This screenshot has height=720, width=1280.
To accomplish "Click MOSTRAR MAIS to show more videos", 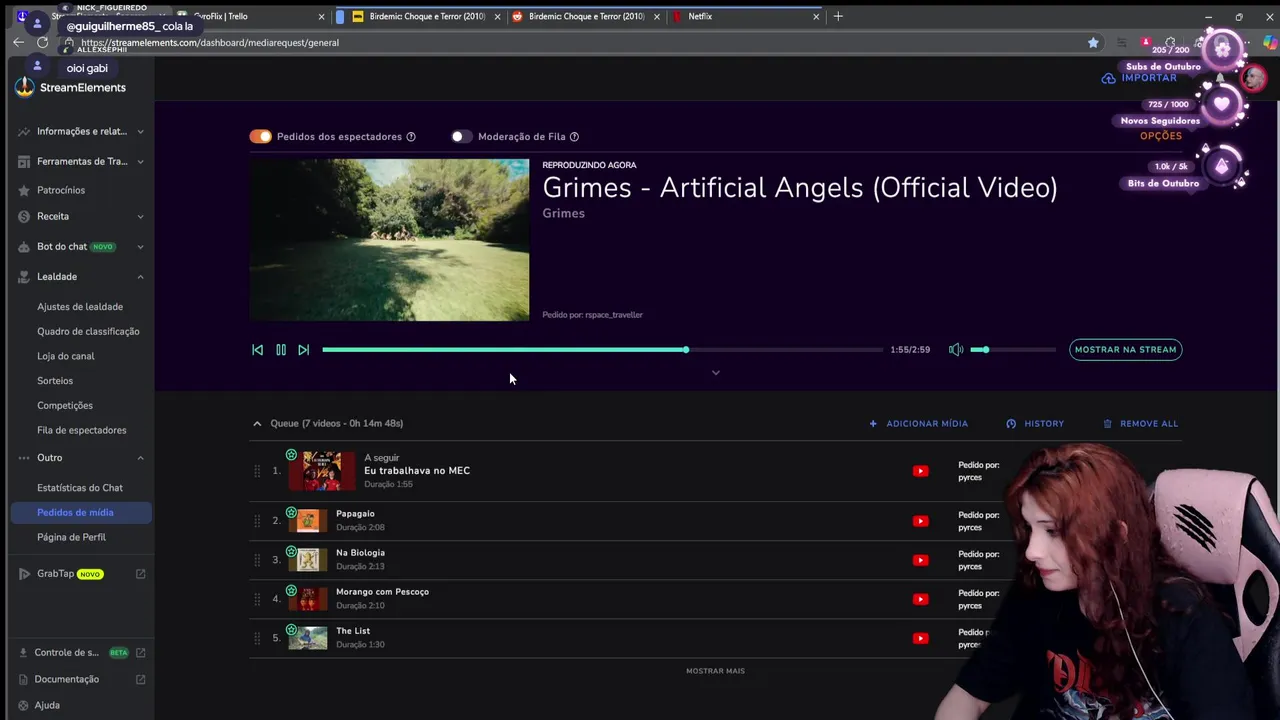I will (x=715, y=671).
